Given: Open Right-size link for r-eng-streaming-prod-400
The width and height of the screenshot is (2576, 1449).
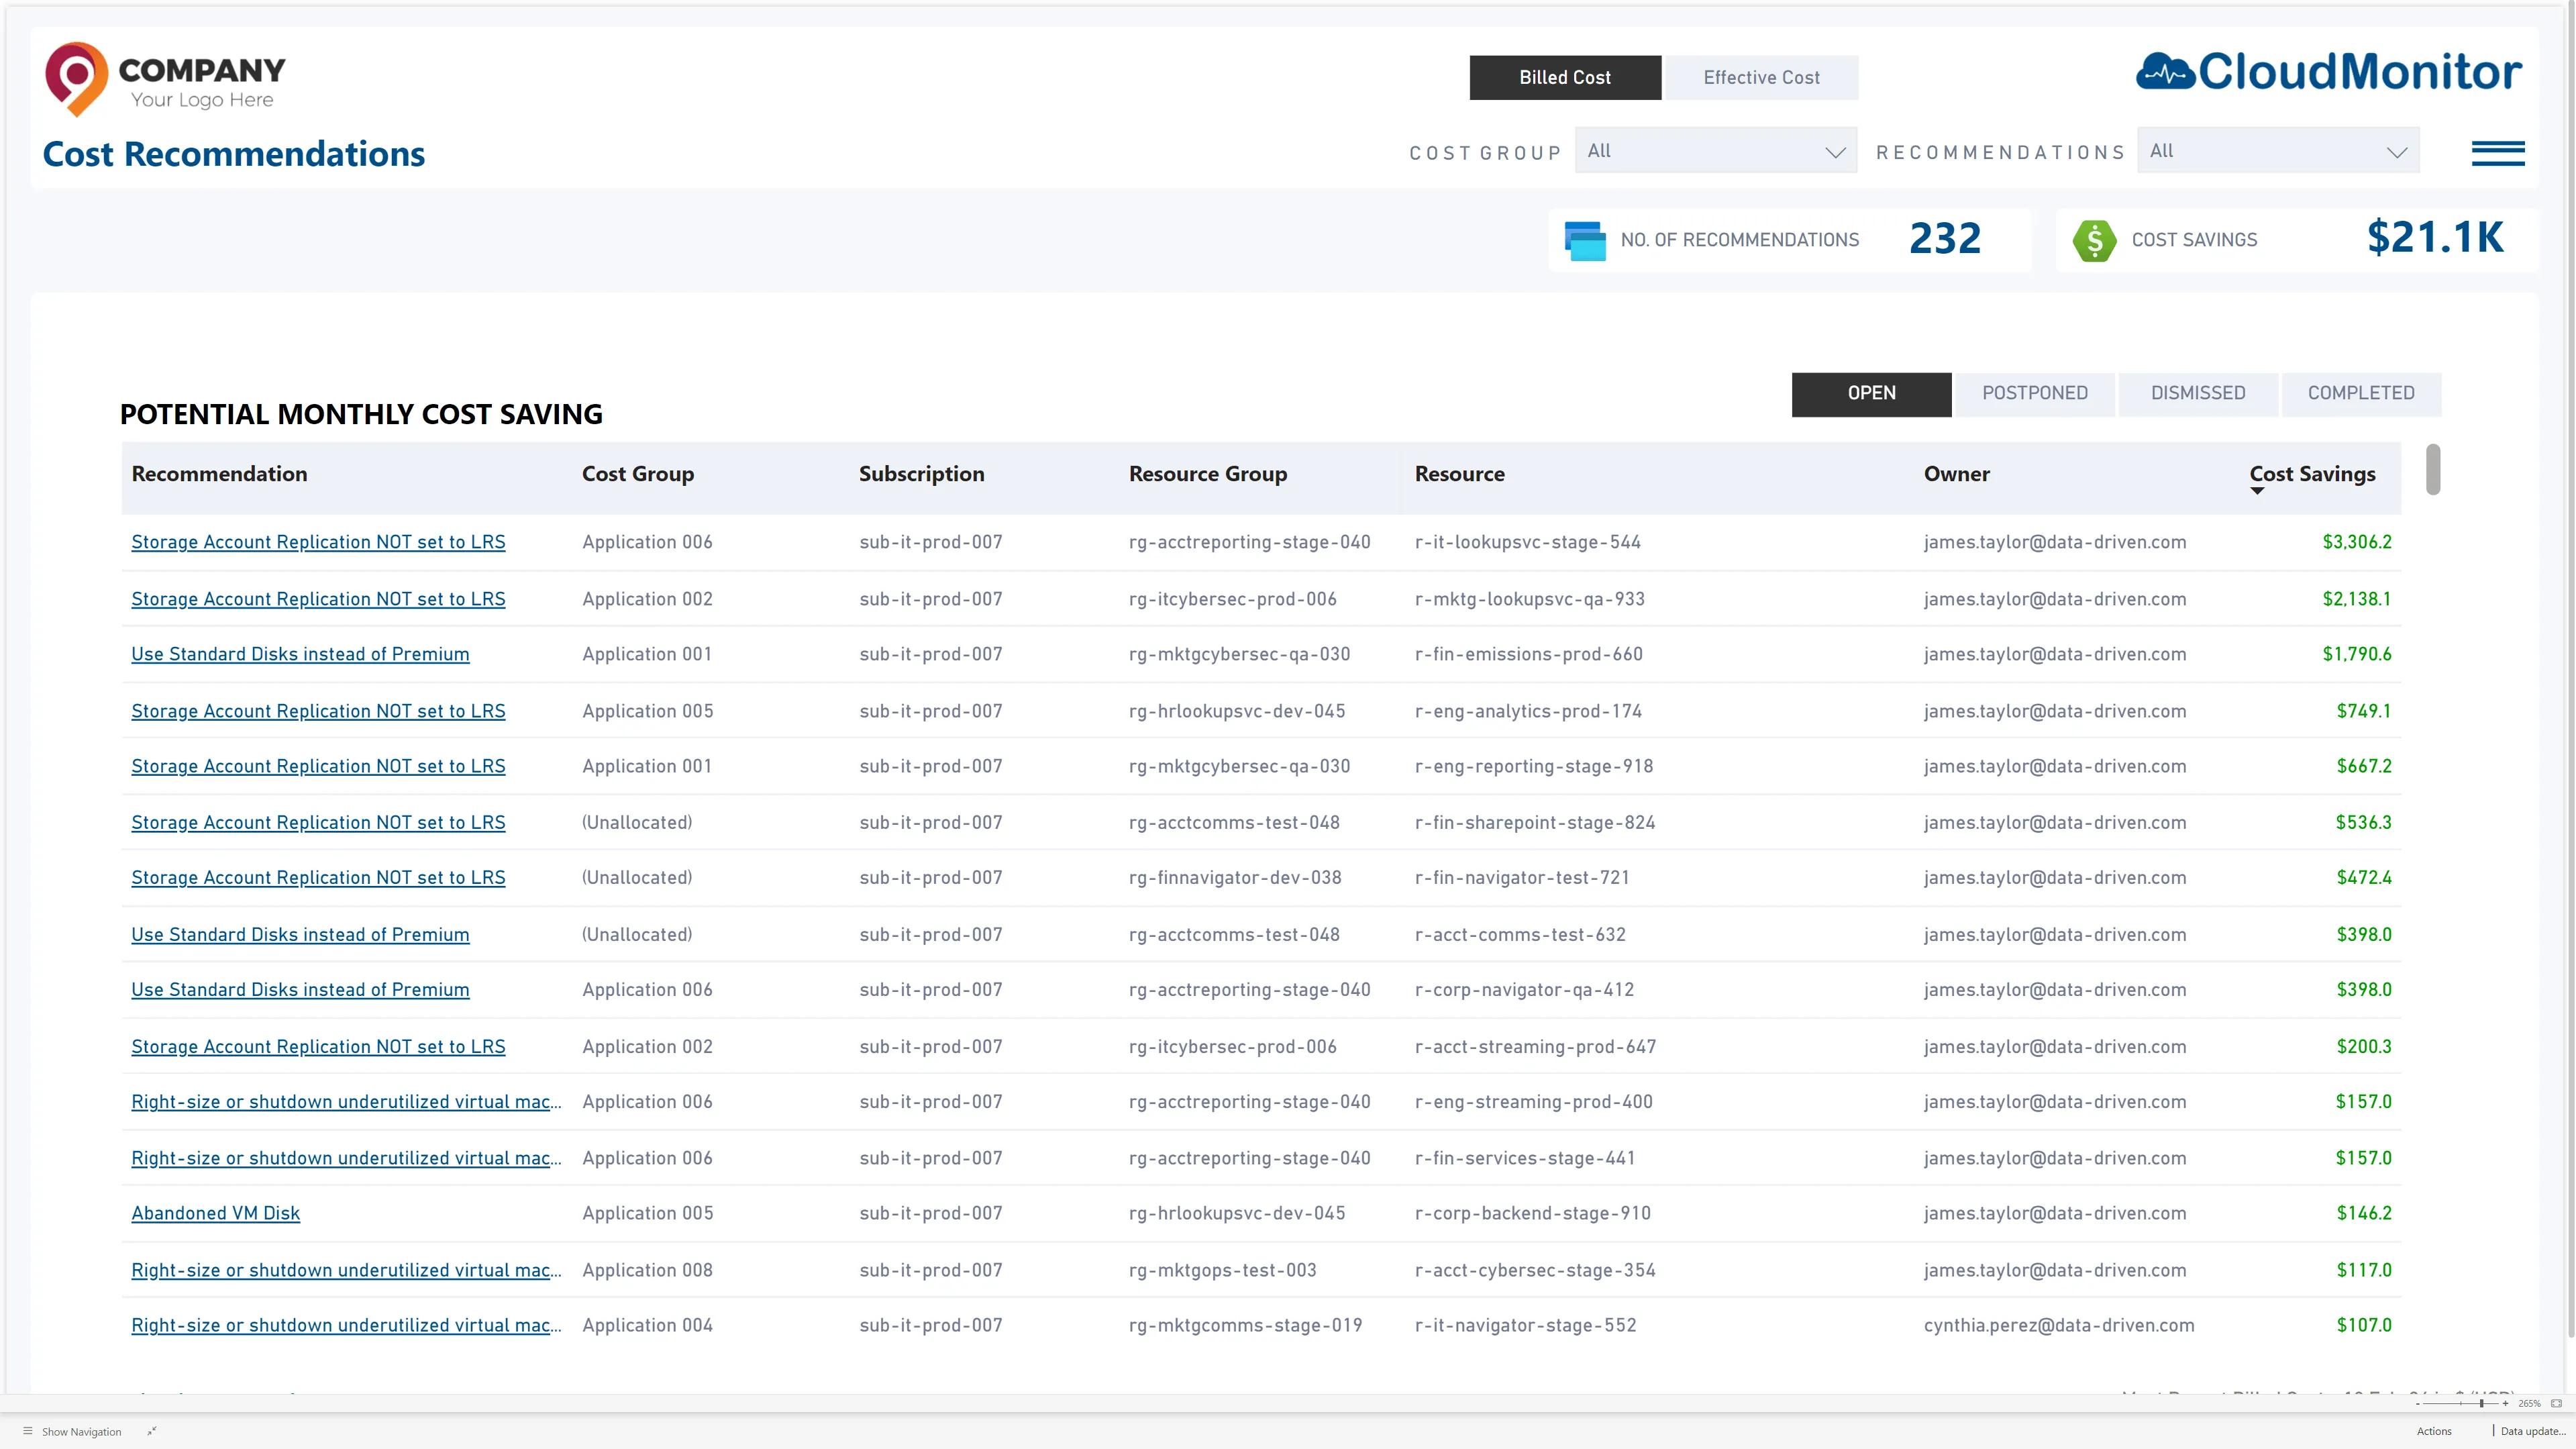Looking at the screenshot, I should point(346,1102).
